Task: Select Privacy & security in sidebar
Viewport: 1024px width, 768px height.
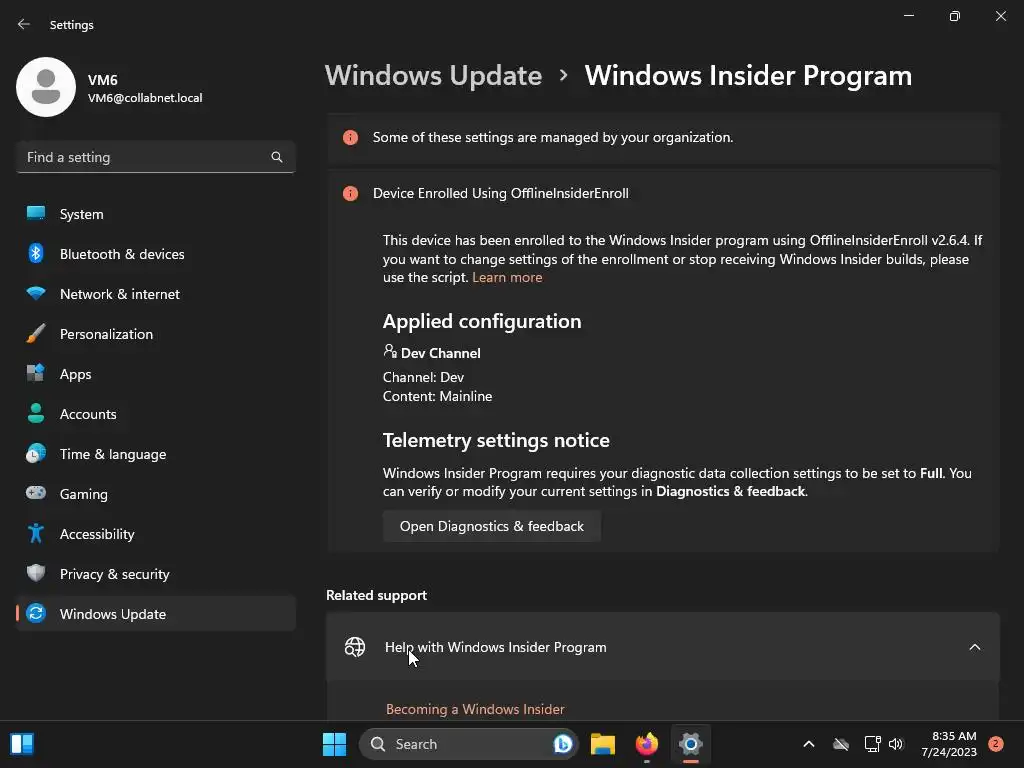Action: coord(155,573)
